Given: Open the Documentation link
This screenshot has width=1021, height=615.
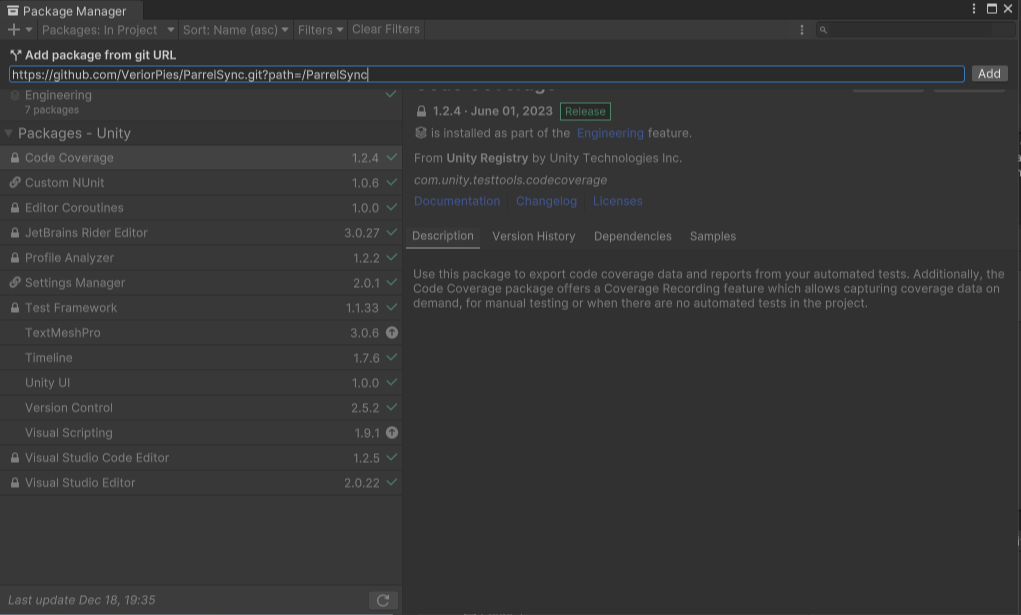Looking at the screenshot, I should tap(457, 201).
